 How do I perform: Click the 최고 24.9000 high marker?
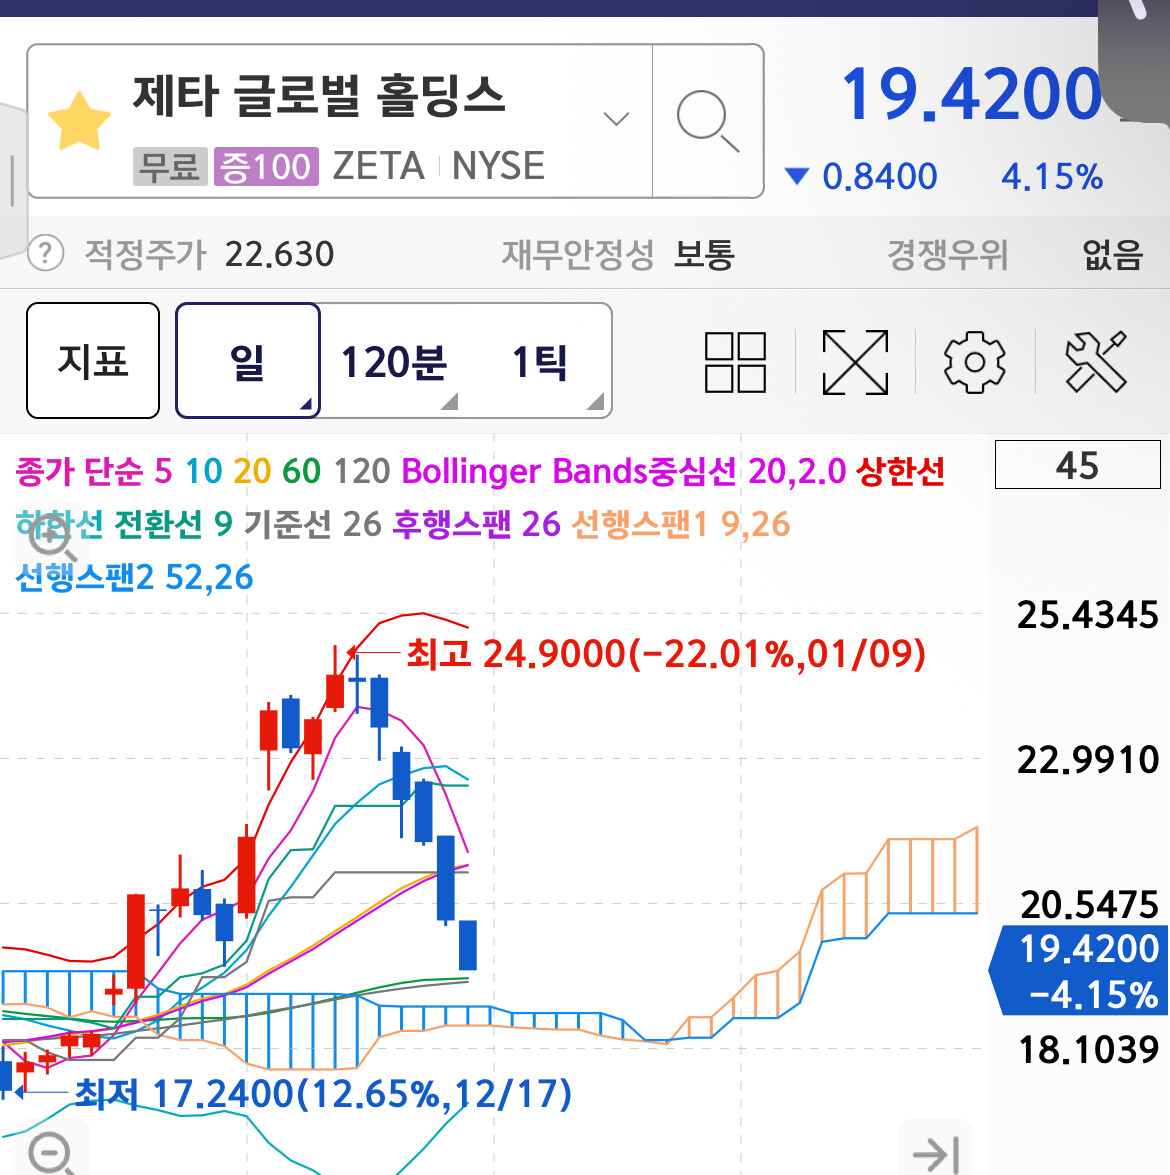(666, 653)
